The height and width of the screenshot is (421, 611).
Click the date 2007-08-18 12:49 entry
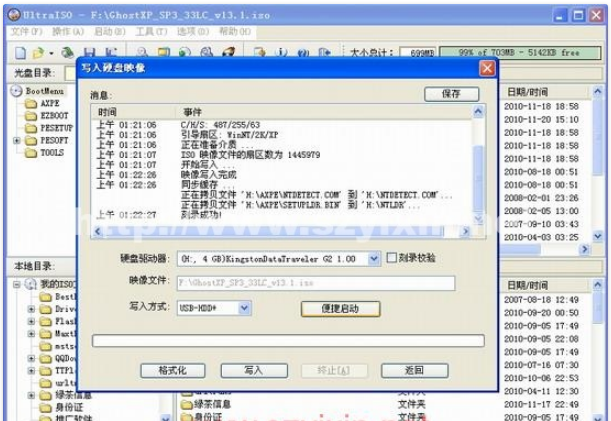coord(541,300)
